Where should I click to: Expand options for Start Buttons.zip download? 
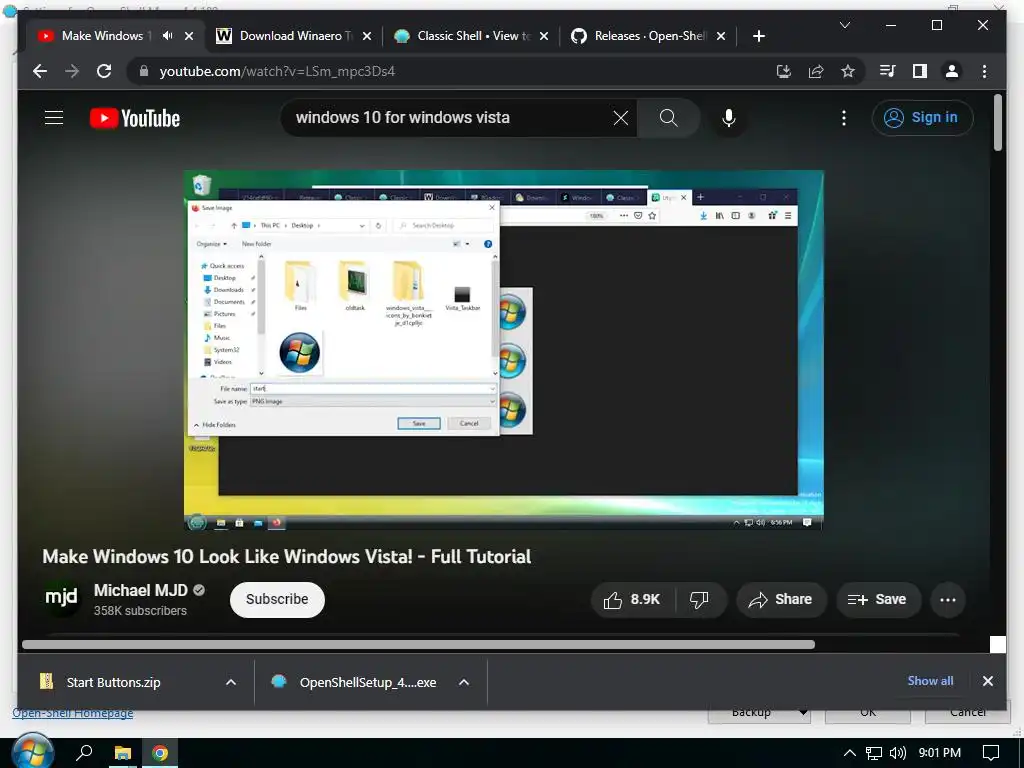coord(231,682)
